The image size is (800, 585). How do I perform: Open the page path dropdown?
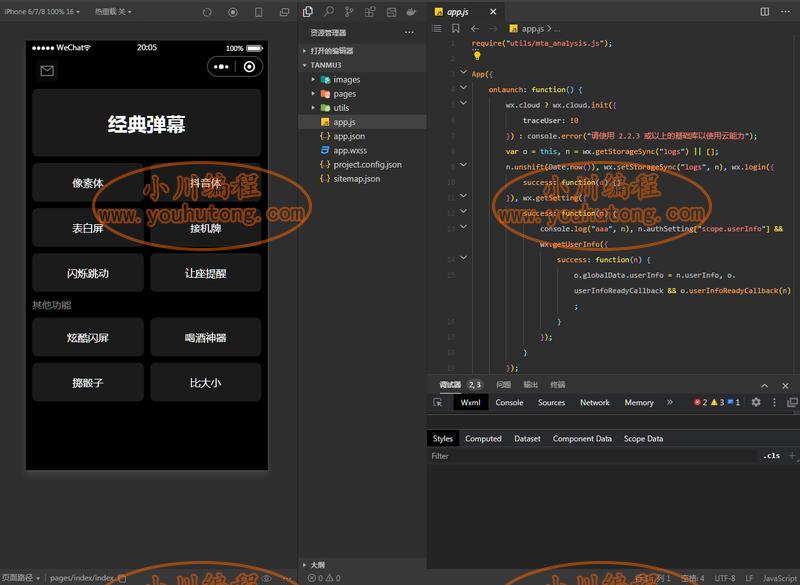tap(21, 578)
